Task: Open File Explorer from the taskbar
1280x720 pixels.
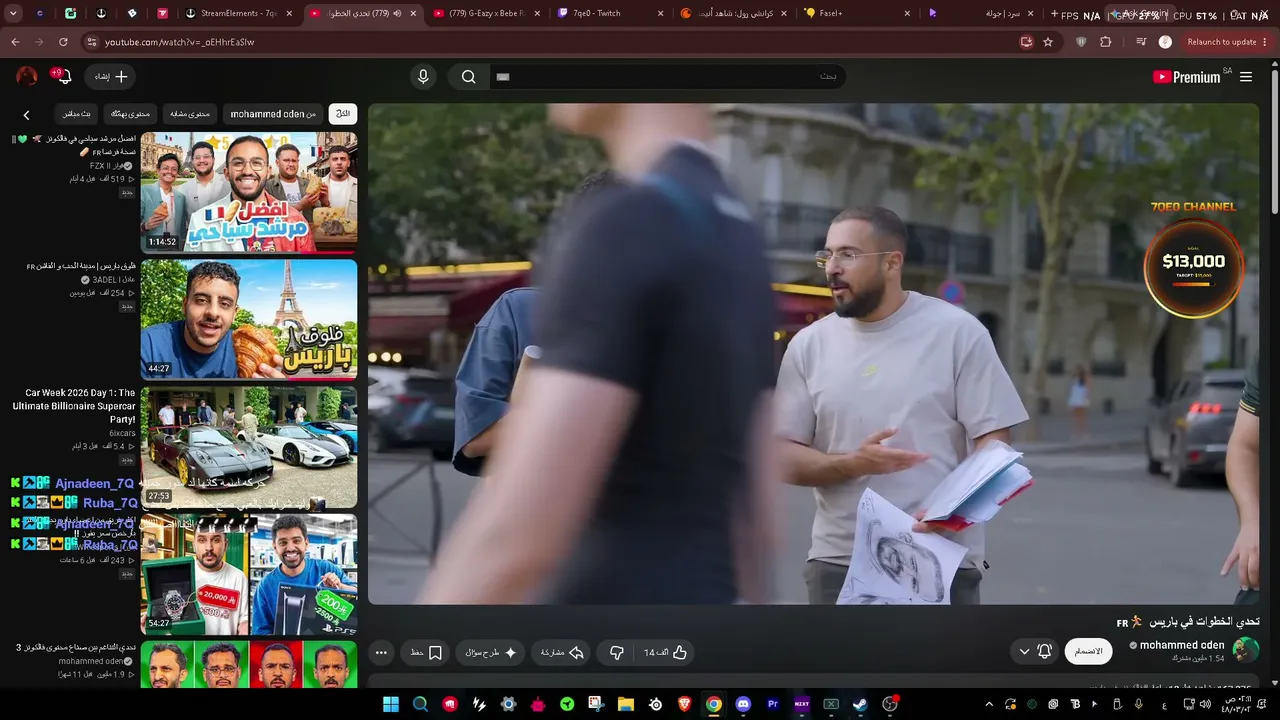Action: (626, 704)
